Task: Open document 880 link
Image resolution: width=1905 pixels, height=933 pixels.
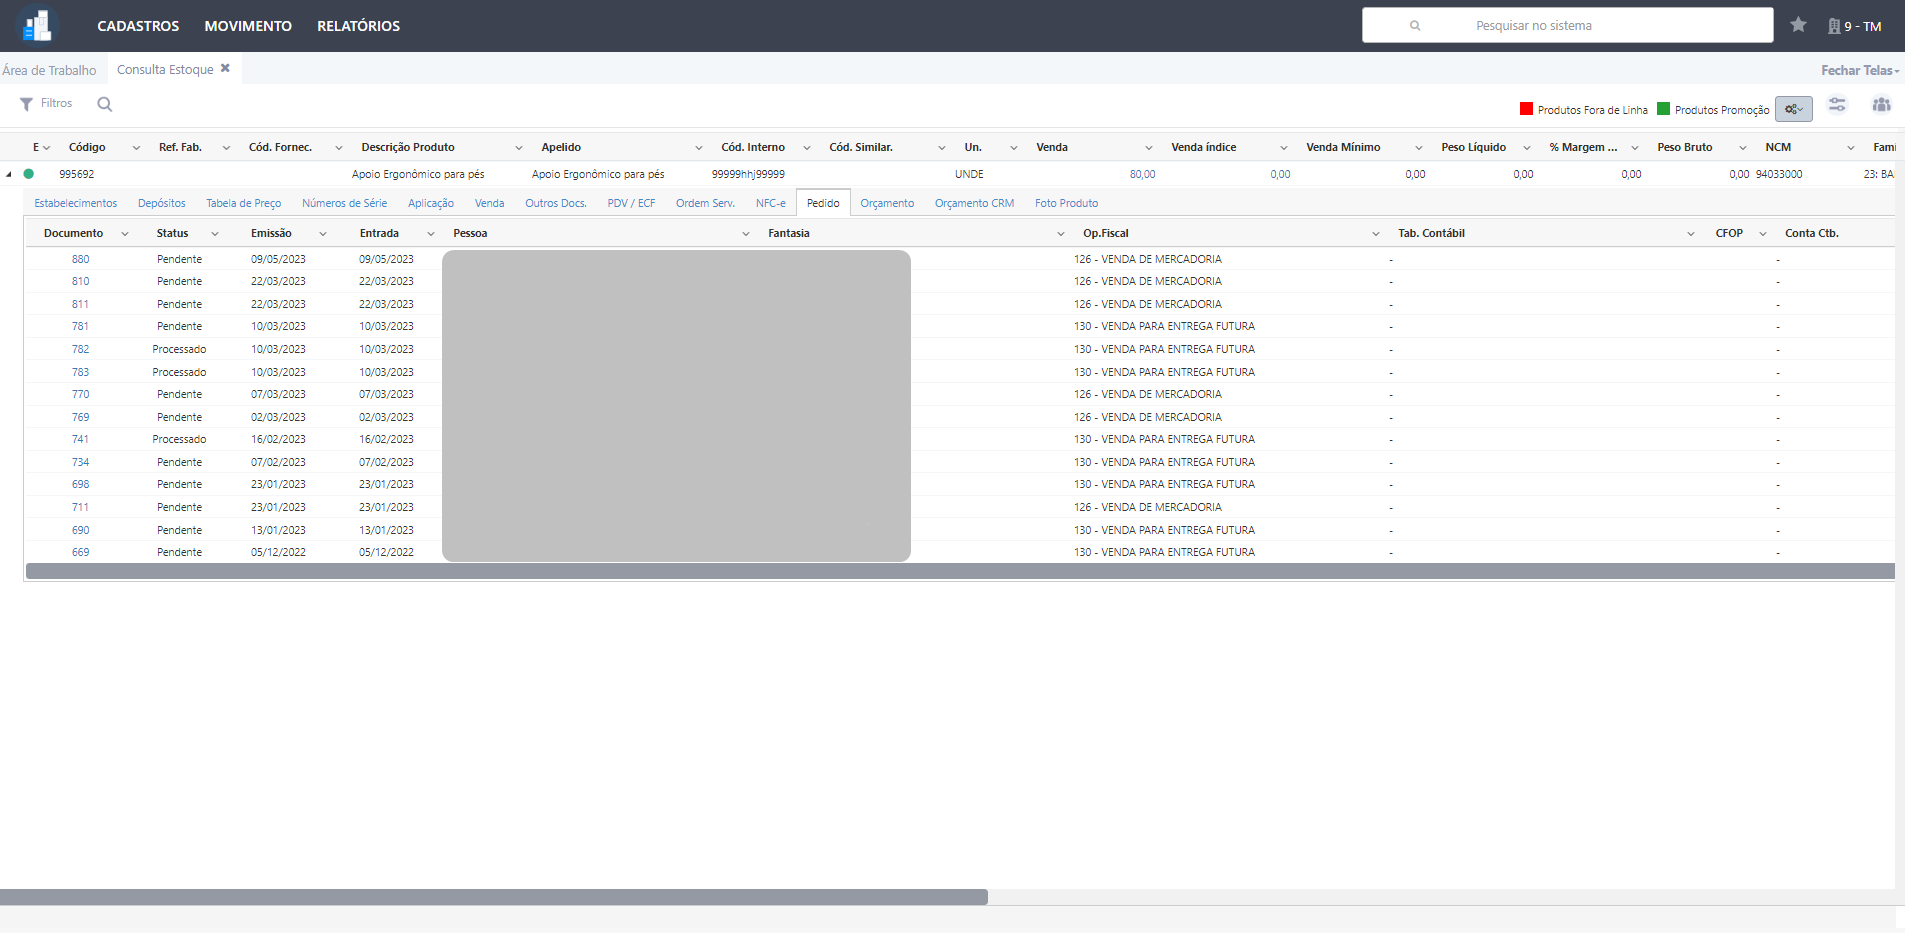Action: pyautogui.click(x=80, y=259)
